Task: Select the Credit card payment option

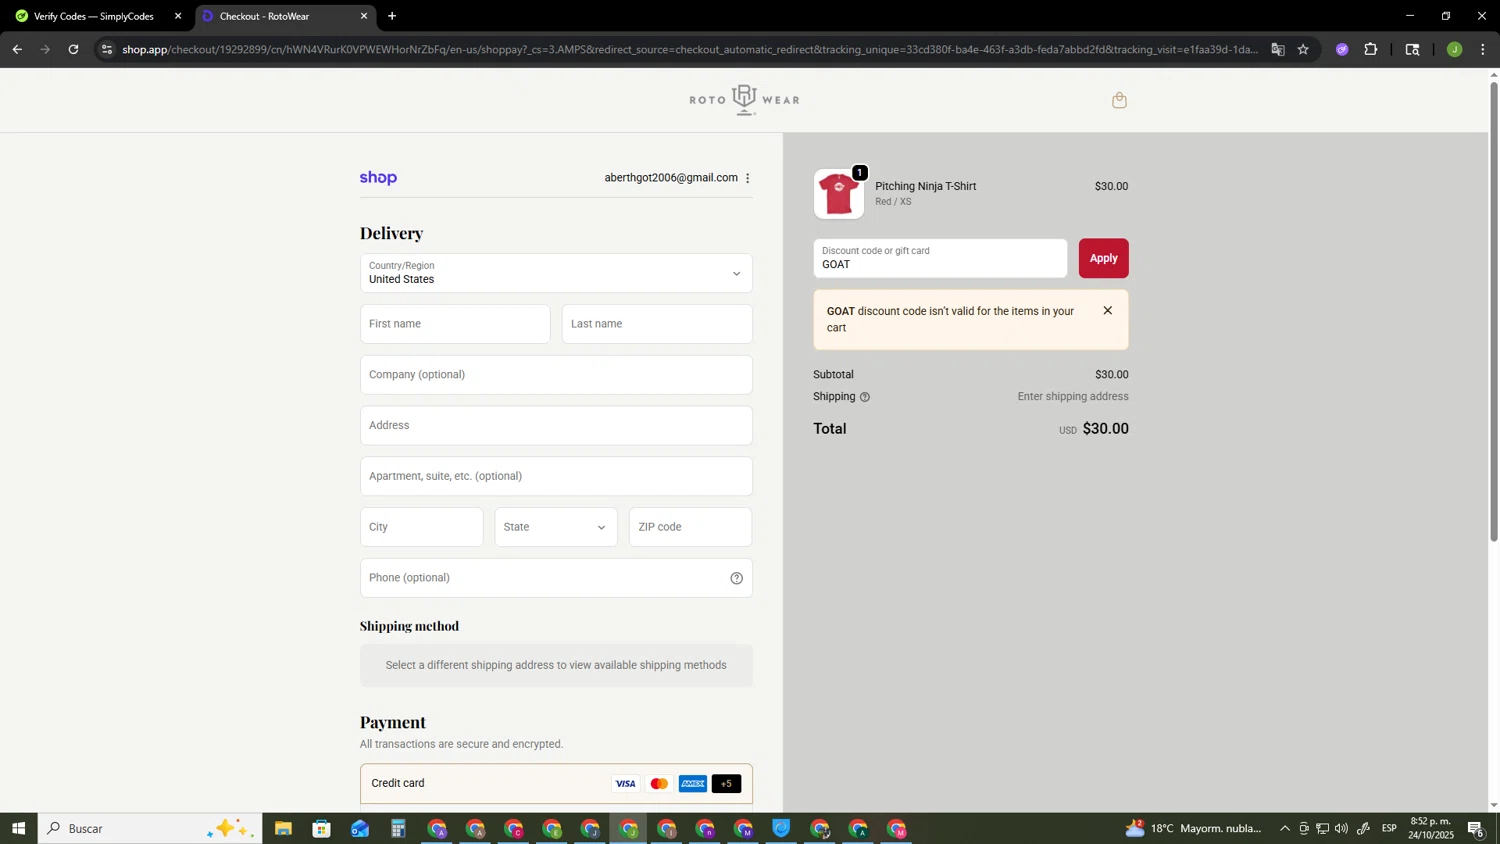Action: point(556,784)
